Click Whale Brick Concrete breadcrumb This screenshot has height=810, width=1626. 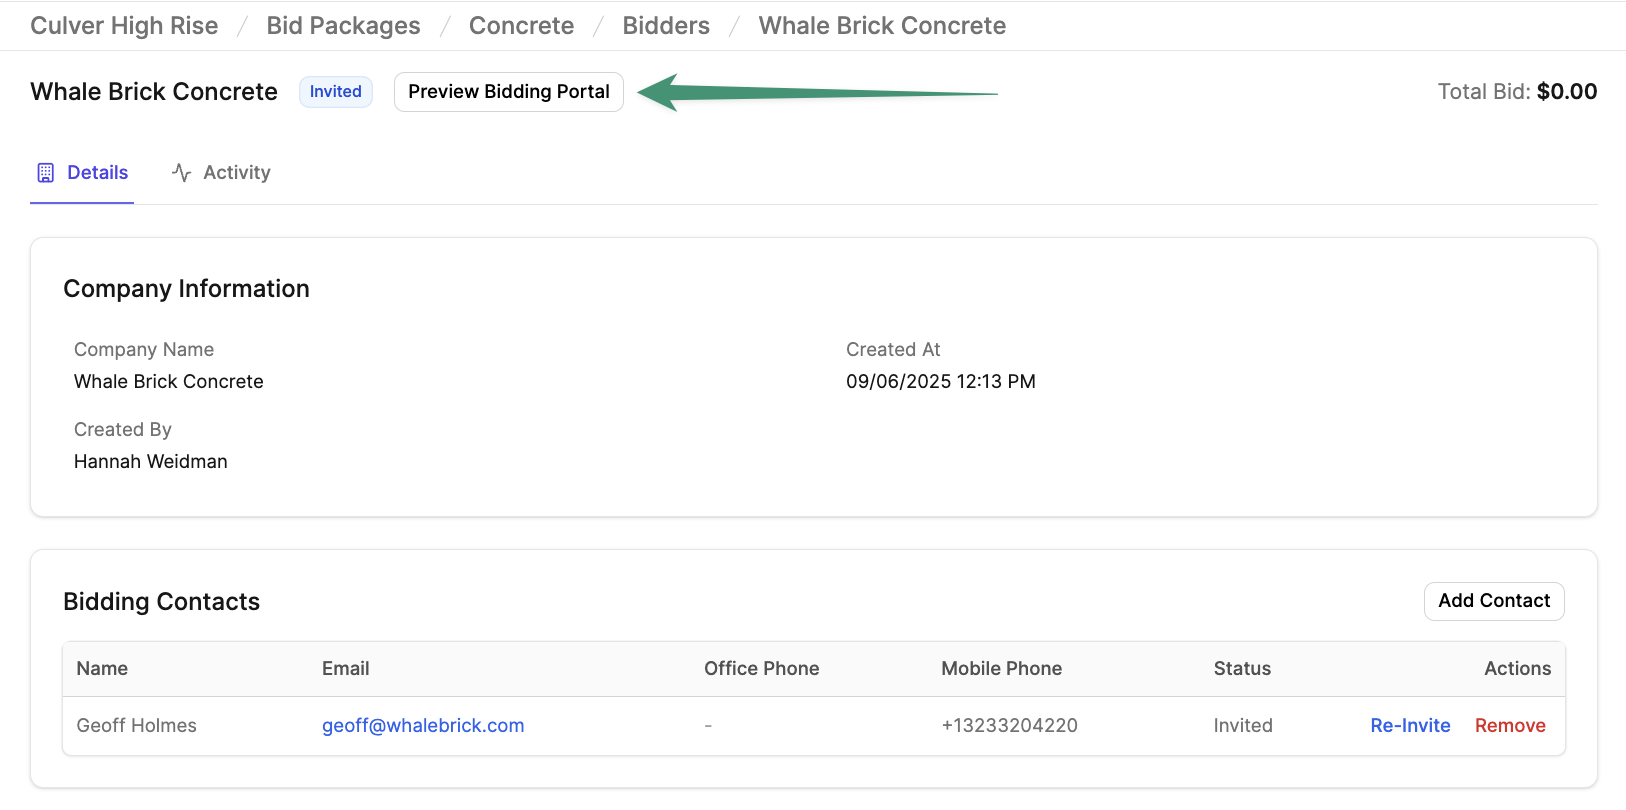pos(882,26)
